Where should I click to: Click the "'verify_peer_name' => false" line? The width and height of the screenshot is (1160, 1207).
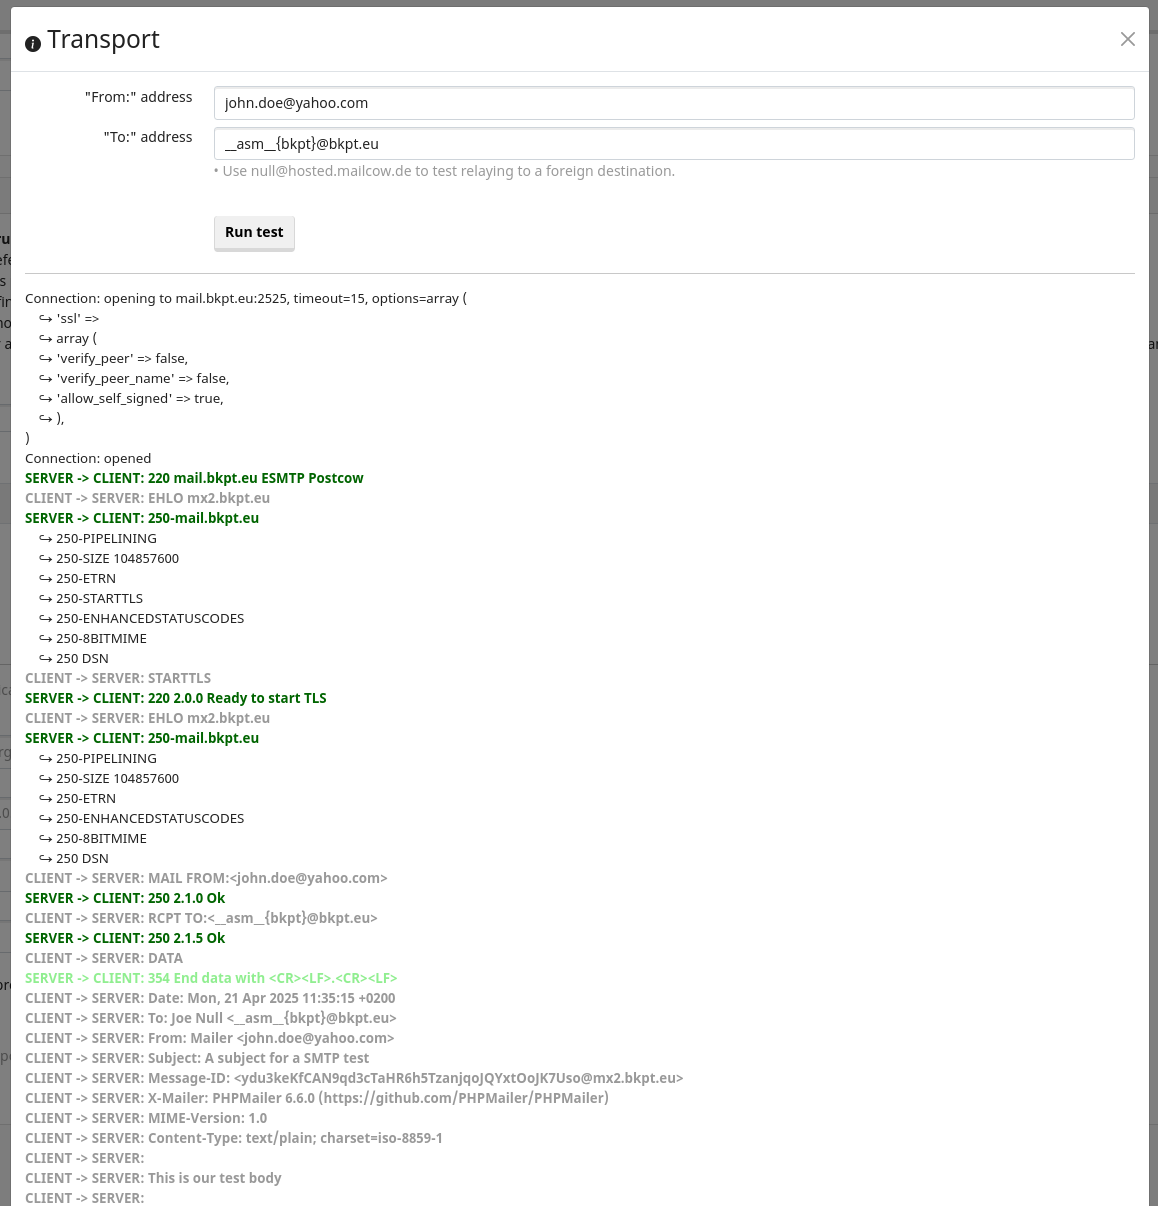point(134,378)
